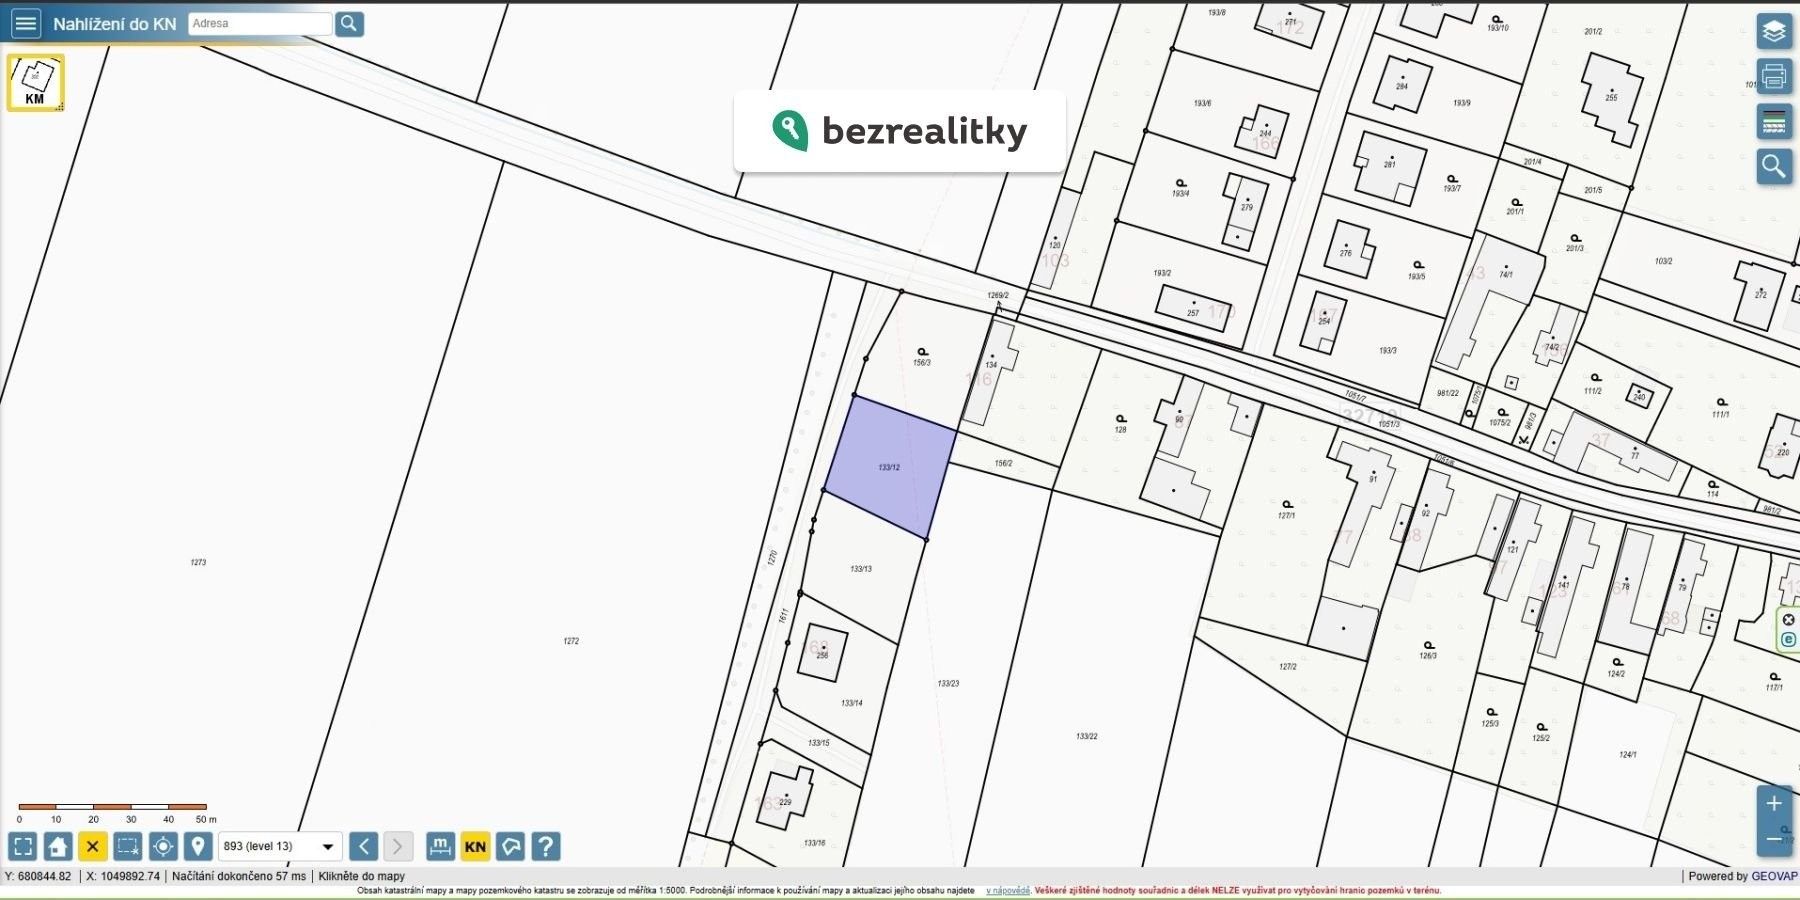Click 'Načítání dokončeno 57 ms' status text

(239, 876)
